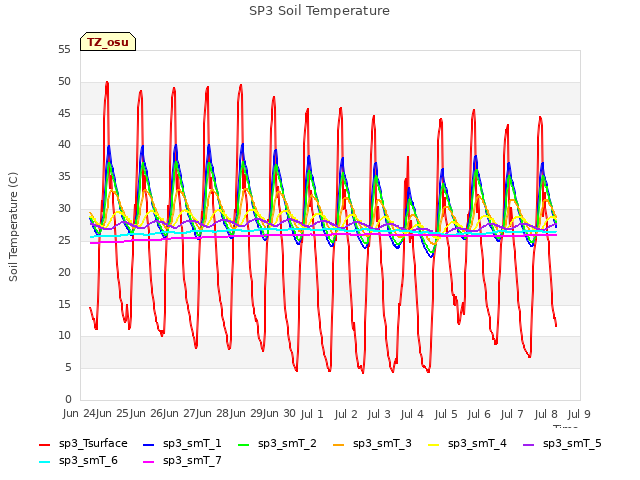Click the magenta sp3_smT_7 legend swatch

(149, 462)
